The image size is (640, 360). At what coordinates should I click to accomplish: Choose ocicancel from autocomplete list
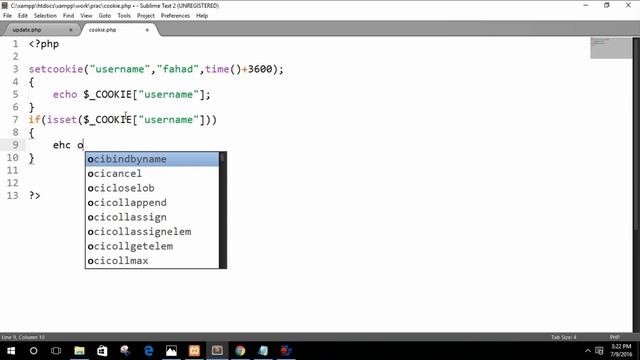tap(152, 173)
